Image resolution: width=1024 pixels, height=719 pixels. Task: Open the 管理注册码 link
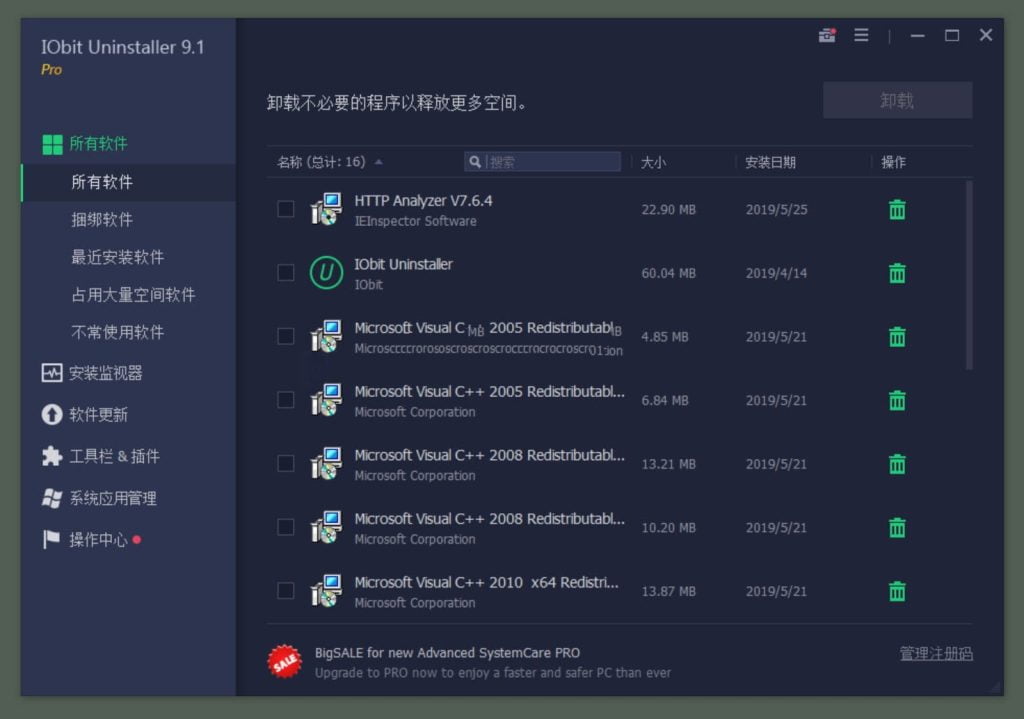(x=934, y=651)
